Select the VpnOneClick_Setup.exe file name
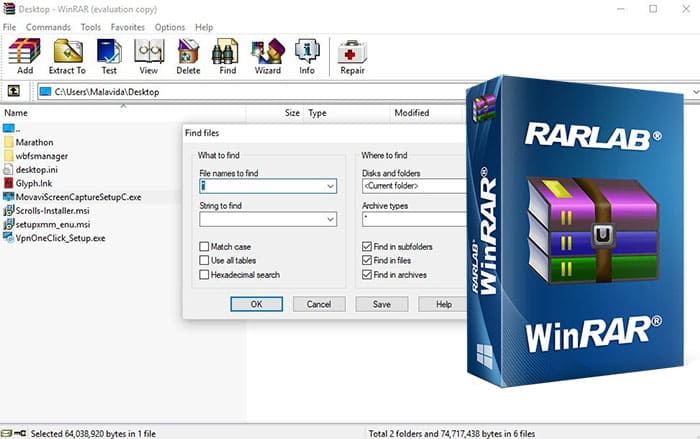Viewport: 700px width, 439px height. click(x=61, y=238)
